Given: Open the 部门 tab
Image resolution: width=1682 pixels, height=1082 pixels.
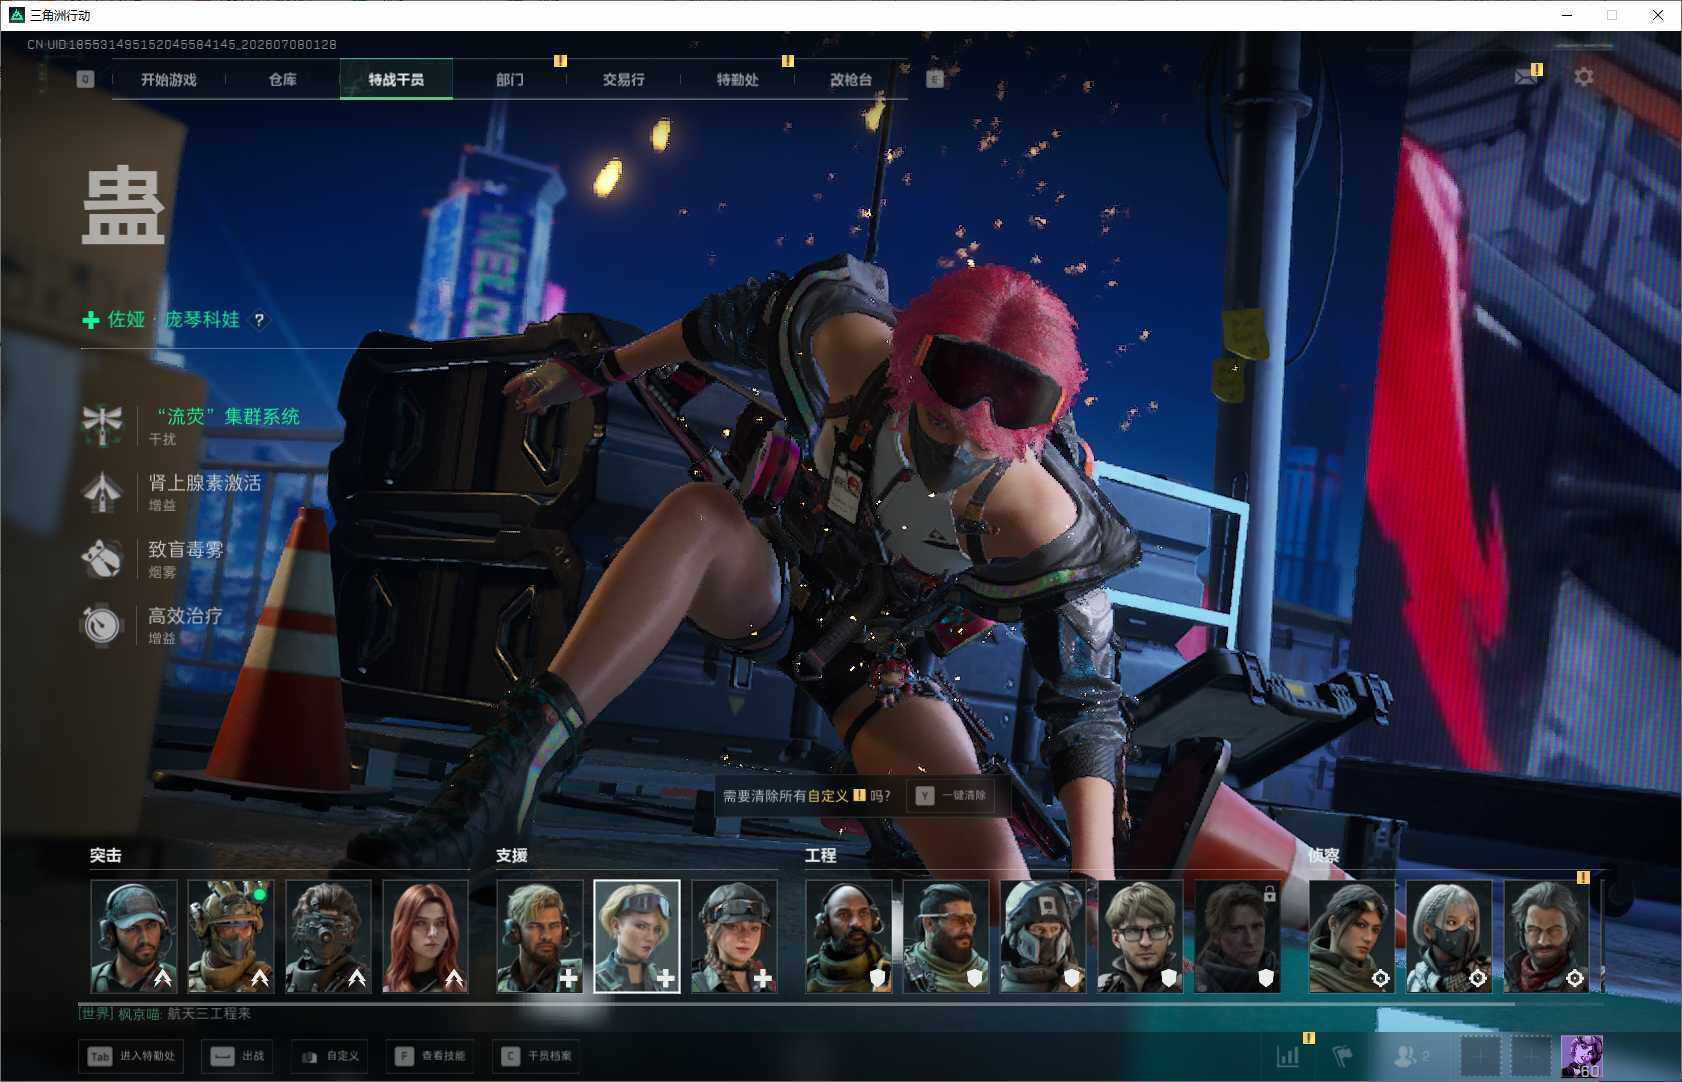Looking at the screenshot, I should tap(510, 79).
